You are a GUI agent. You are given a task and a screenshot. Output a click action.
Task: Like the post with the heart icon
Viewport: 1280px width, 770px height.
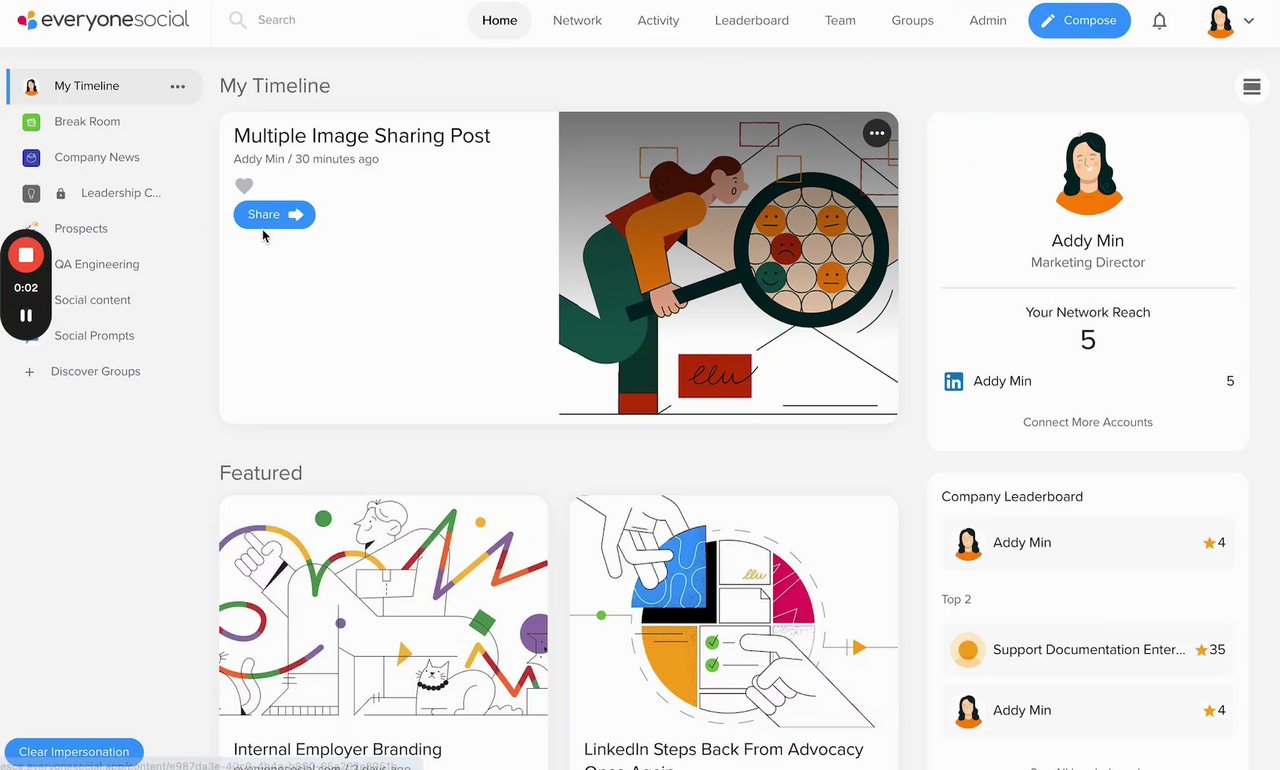[x=244, y=186]
